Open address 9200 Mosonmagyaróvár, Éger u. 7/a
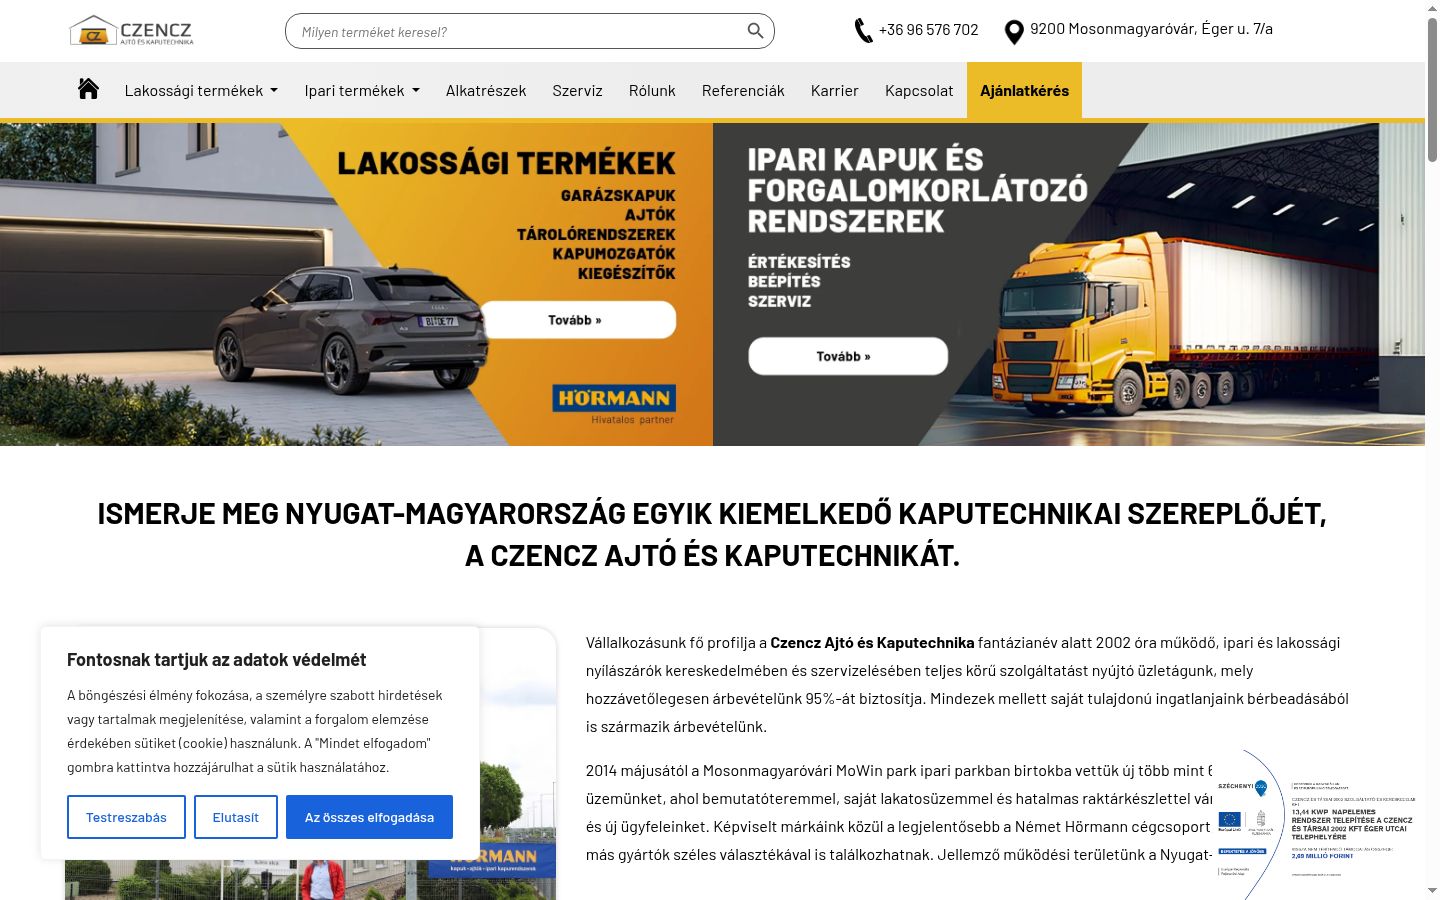Image resolution: width=1440 pixels, height=900 pixels. (1151, 29)
